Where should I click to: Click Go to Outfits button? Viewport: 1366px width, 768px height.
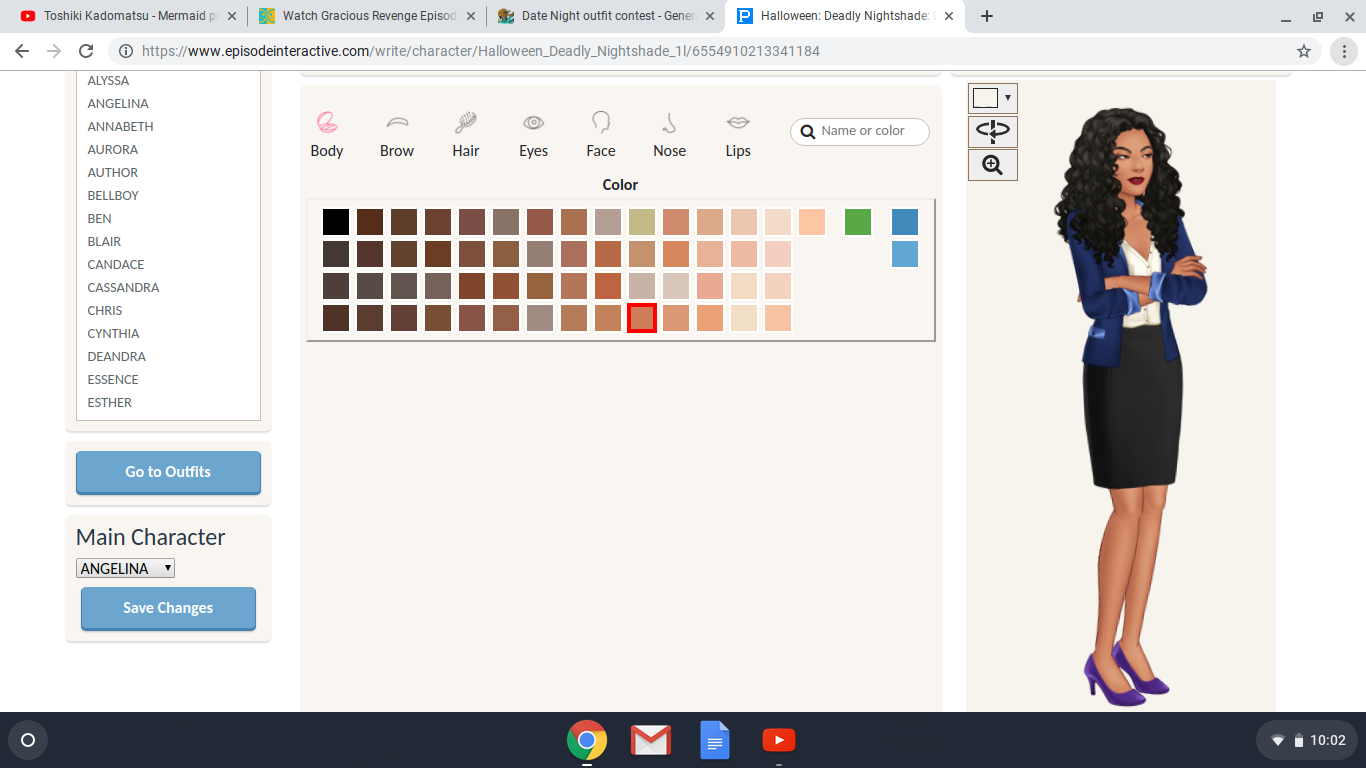point(168,472)
